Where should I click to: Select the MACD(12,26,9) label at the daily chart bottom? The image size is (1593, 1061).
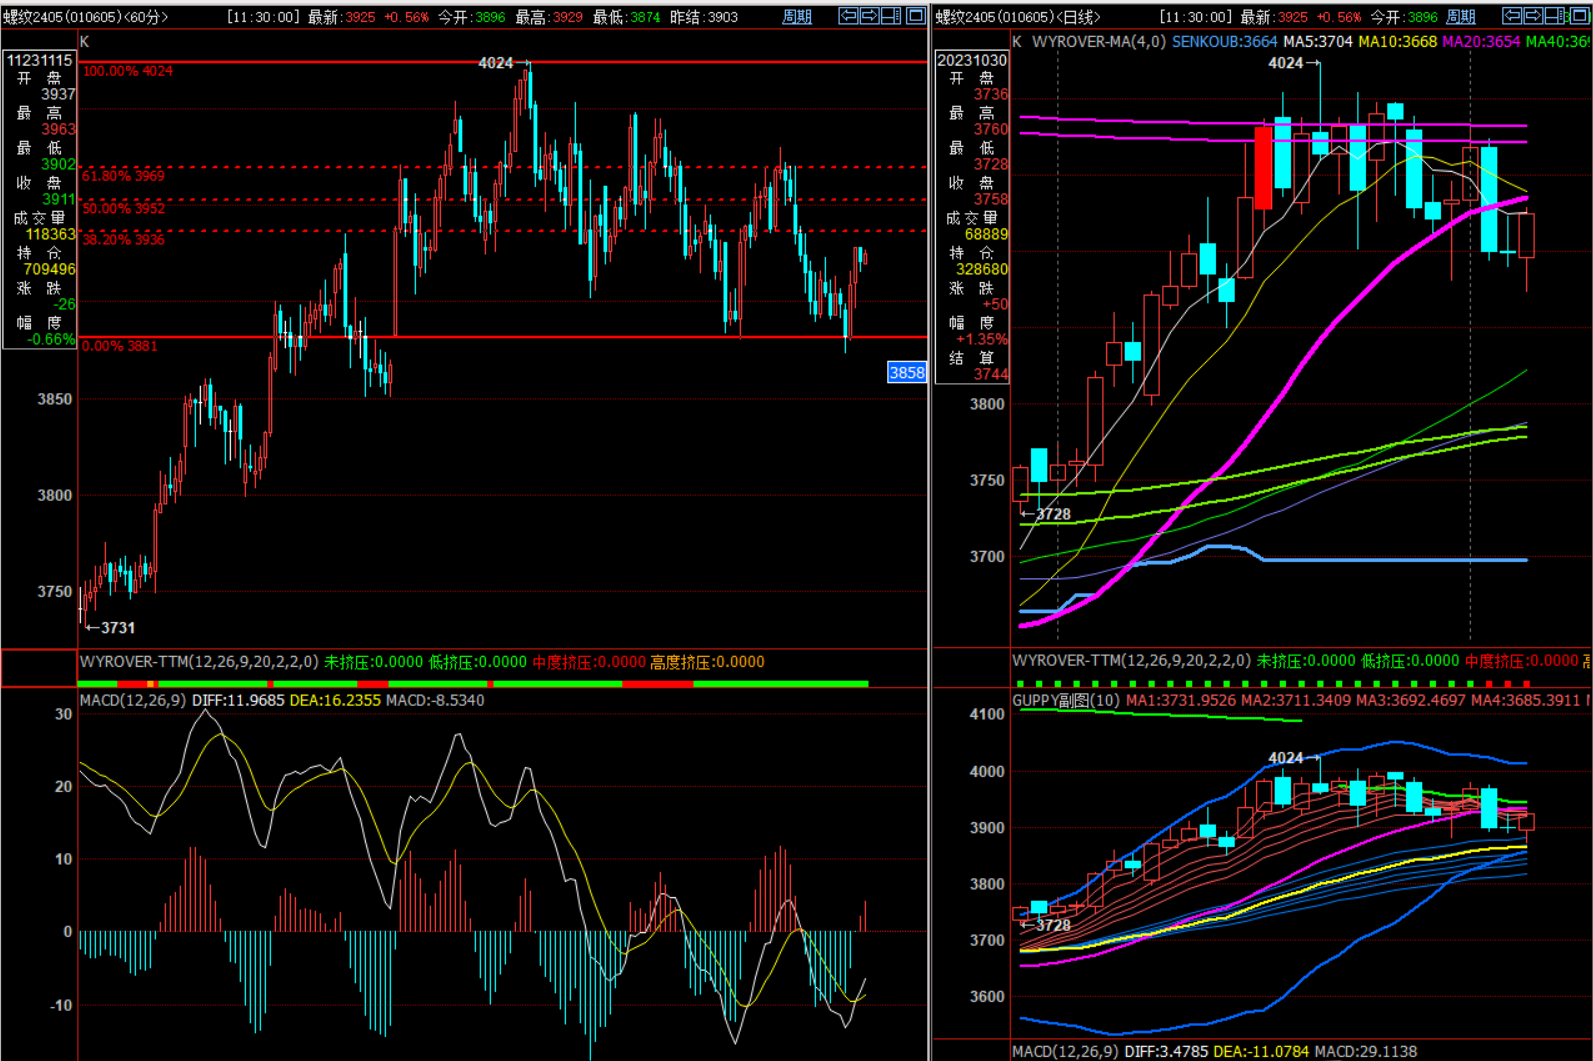1064,1051
